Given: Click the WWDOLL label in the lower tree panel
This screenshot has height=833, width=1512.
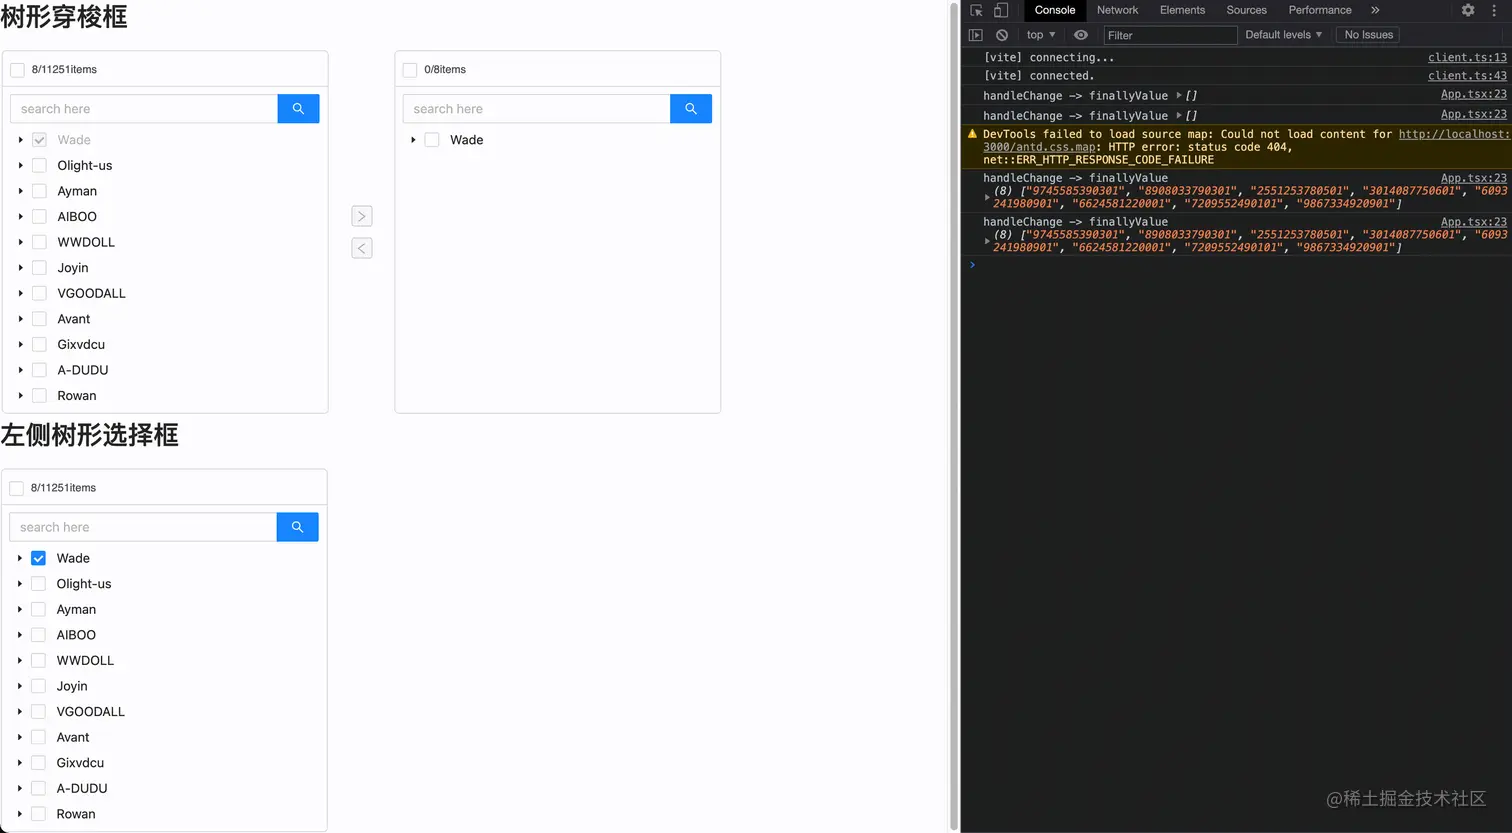Looking at the screenshot, I should 85,661.
